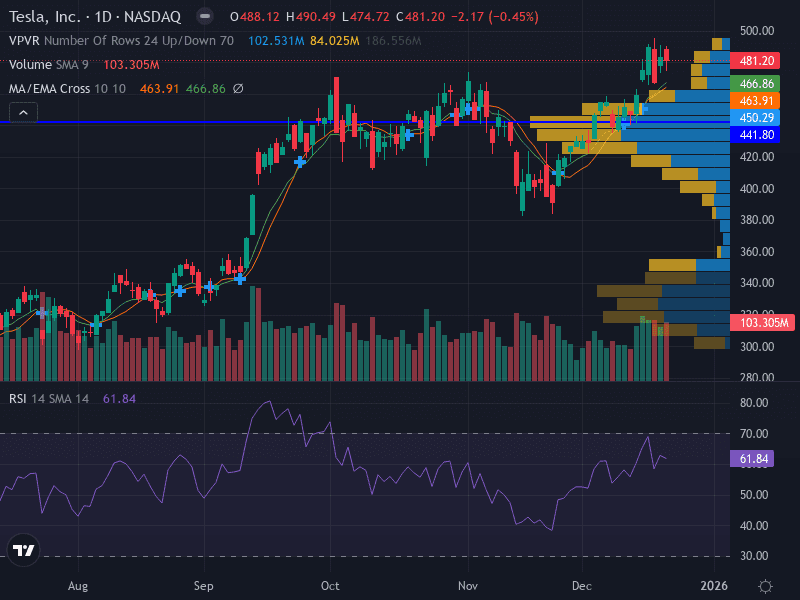Select the RSI 14 SMA 14 legend
This screenshot has width=800, height=600.
tap(49, 399)
